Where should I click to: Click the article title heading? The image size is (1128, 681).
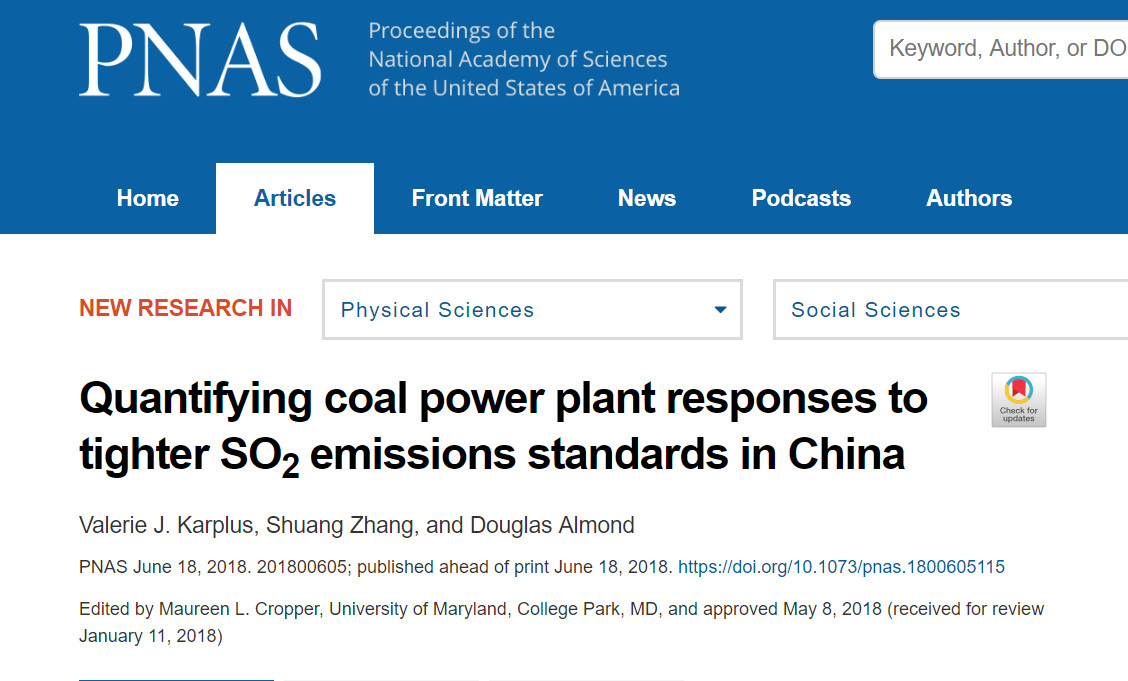(x=504, y=426)
